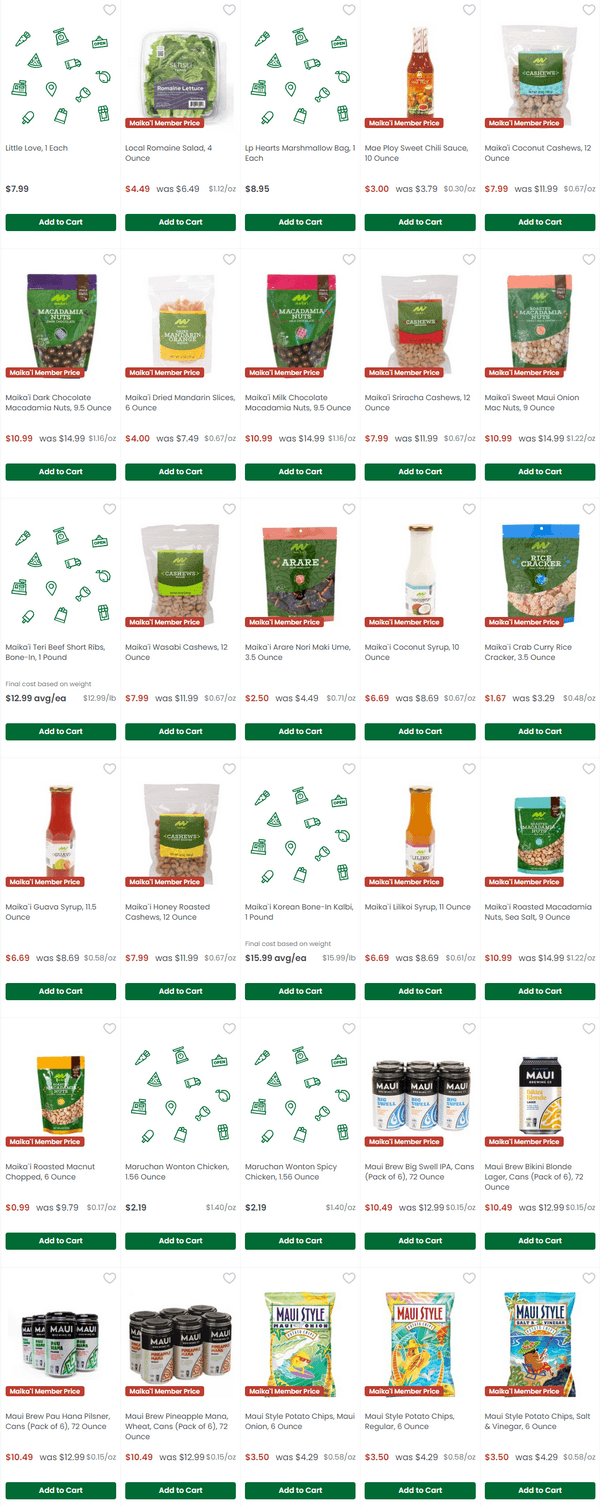The image size is (600, 1506).
Task: Toggle heart for Maui Style Potato Chips Regular
Action: [469, 1278]
